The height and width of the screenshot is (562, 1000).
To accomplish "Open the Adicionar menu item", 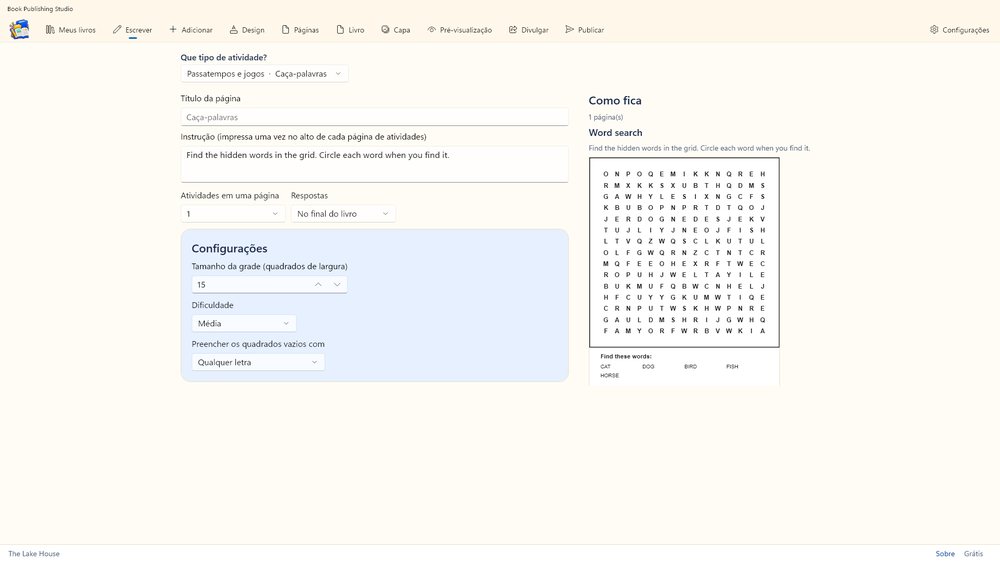I will point(191,30).
